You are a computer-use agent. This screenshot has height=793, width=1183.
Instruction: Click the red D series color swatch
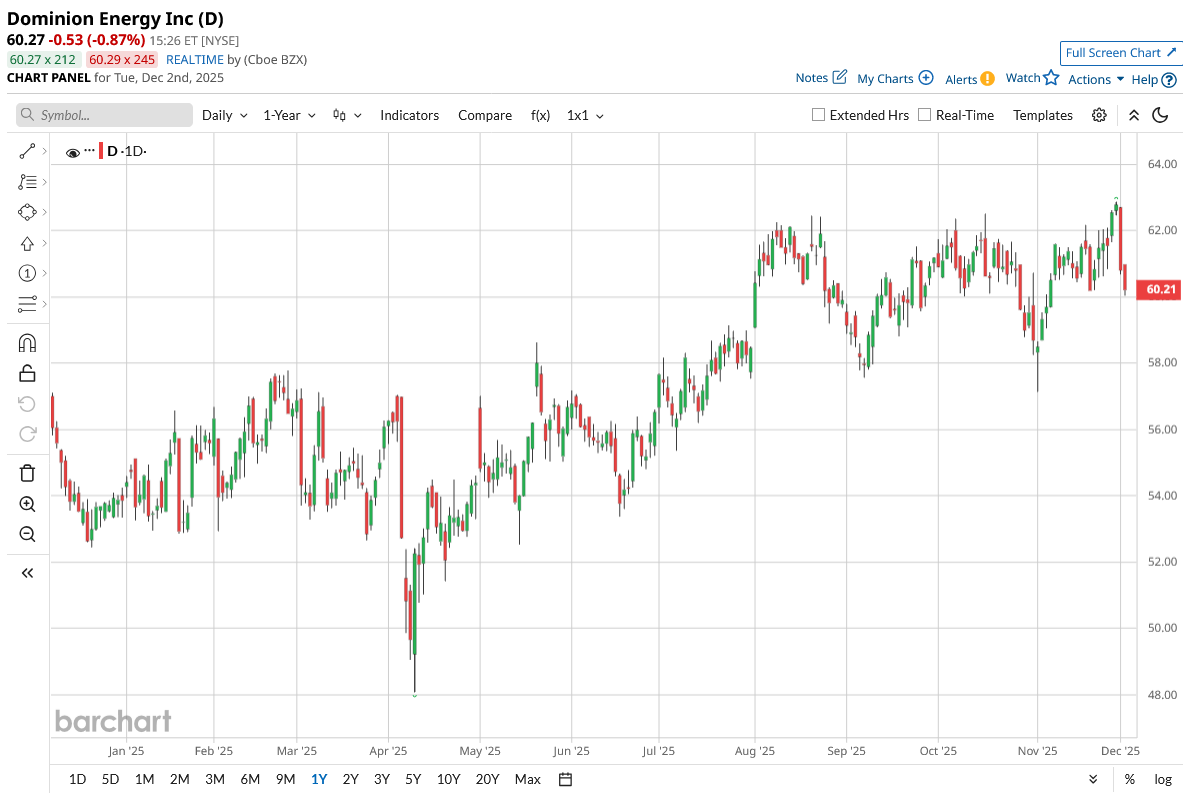click(x=100, y=151)
